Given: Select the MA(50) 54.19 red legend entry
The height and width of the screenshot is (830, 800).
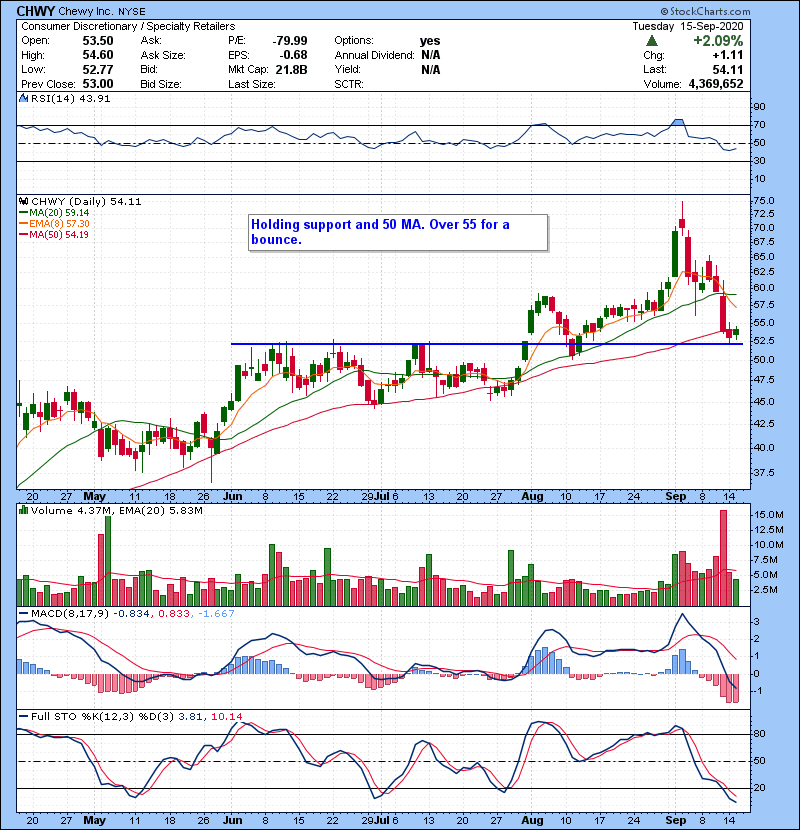Looking at the screenshot, I should 54,234.
